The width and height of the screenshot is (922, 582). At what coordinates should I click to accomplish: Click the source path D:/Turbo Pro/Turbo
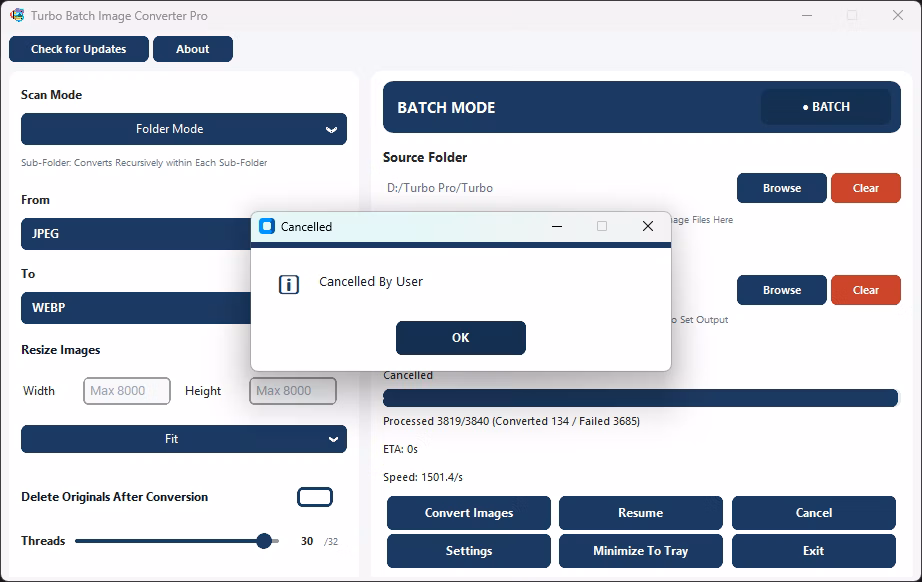click(440, 188)
